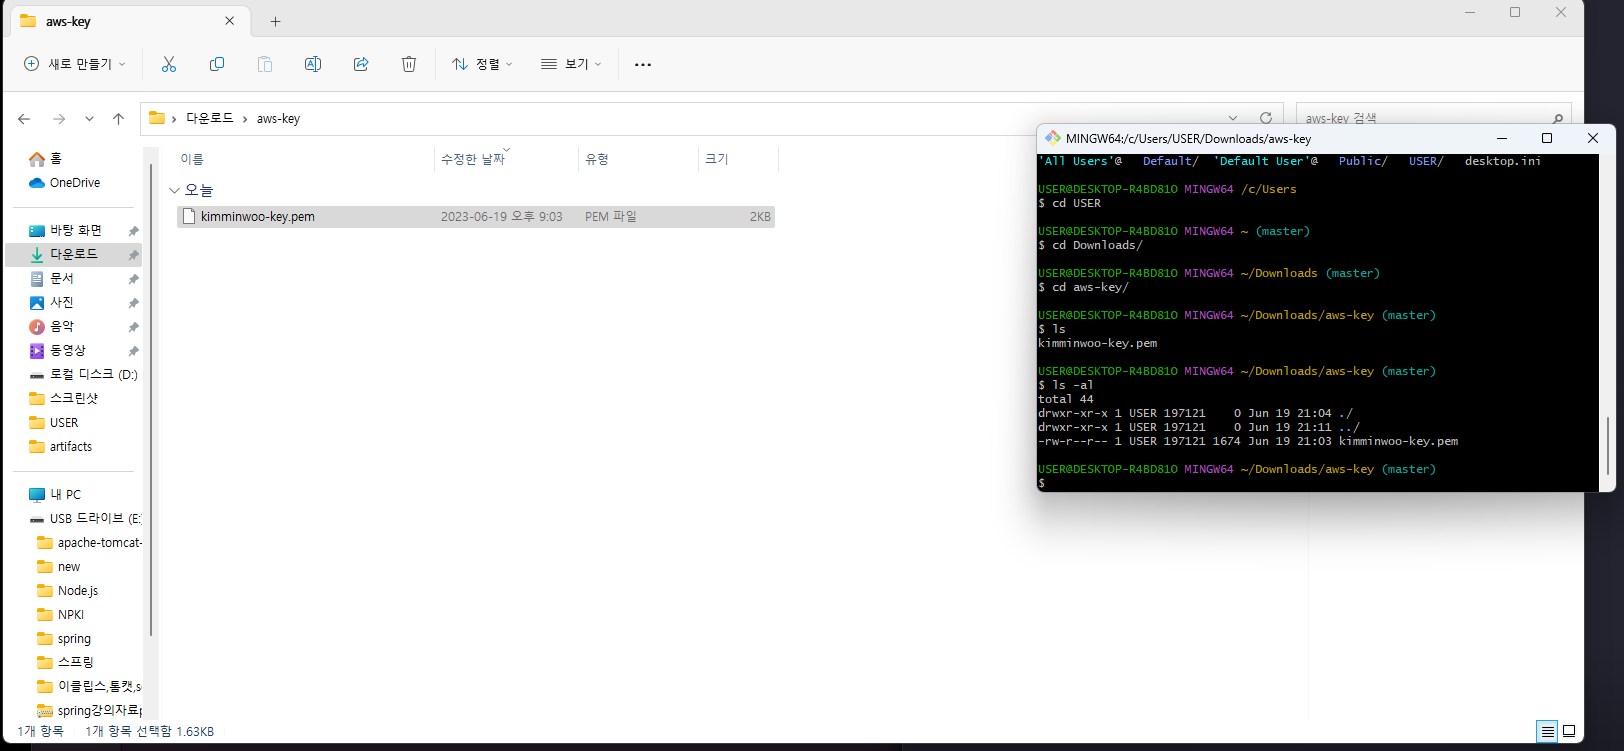Click the Paste clipboard icon
The image size is (1624, 751).
pyautogui.click(x=265, y=64)
